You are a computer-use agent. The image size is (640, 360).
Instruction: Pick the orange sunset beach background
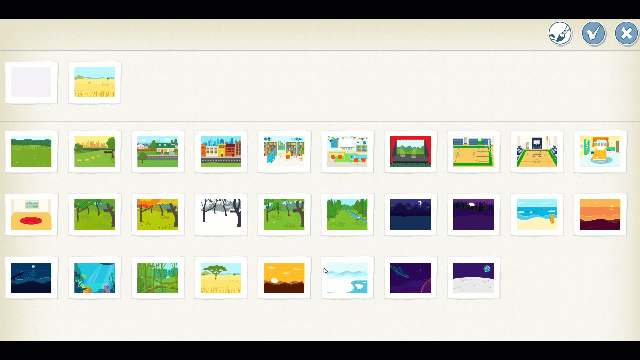600,215
